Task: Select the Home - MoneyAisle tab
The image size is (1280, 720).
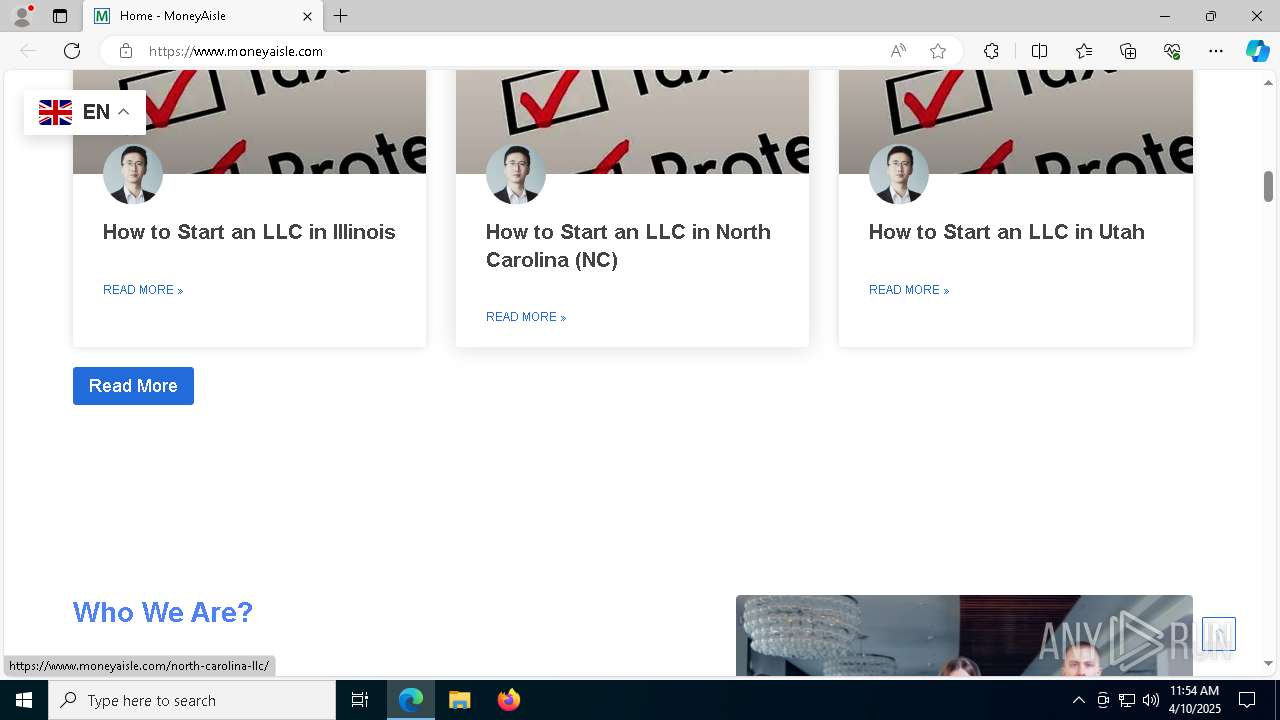Action: point(203,16)
